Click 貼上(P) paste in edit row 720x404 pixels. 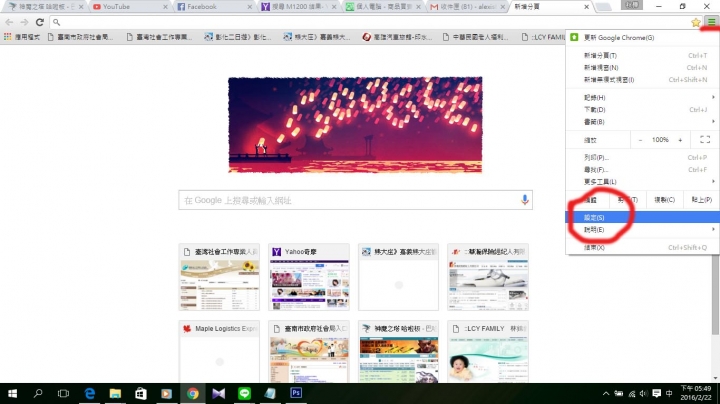click(701, 200)
